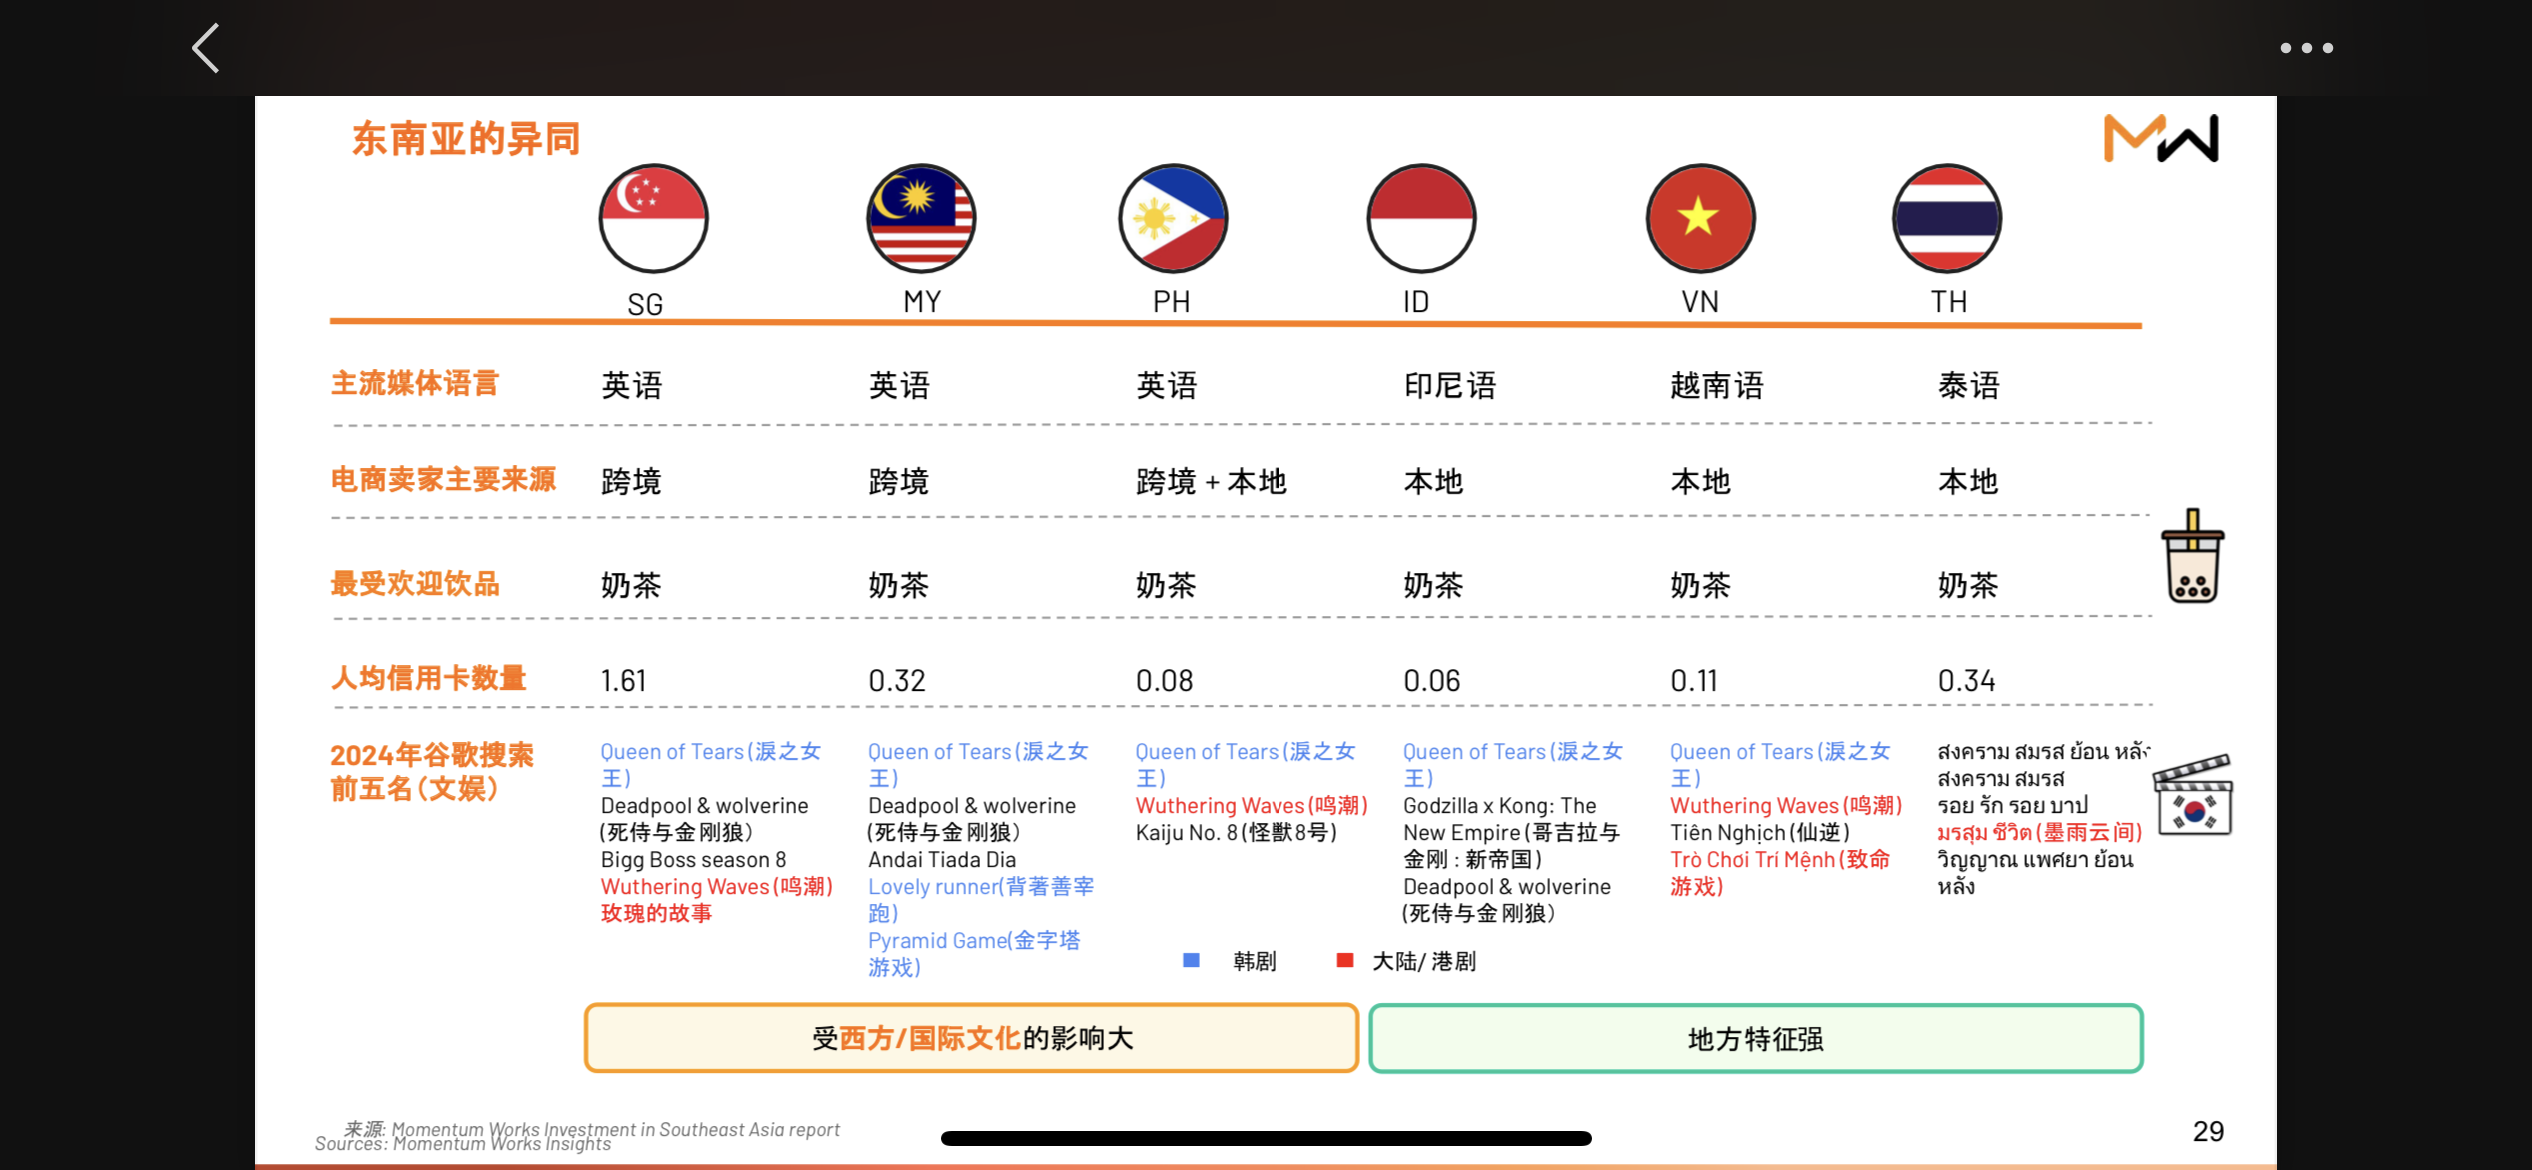
Task: Open the three-dot more options menu
Action: [x=2306, y=48]
